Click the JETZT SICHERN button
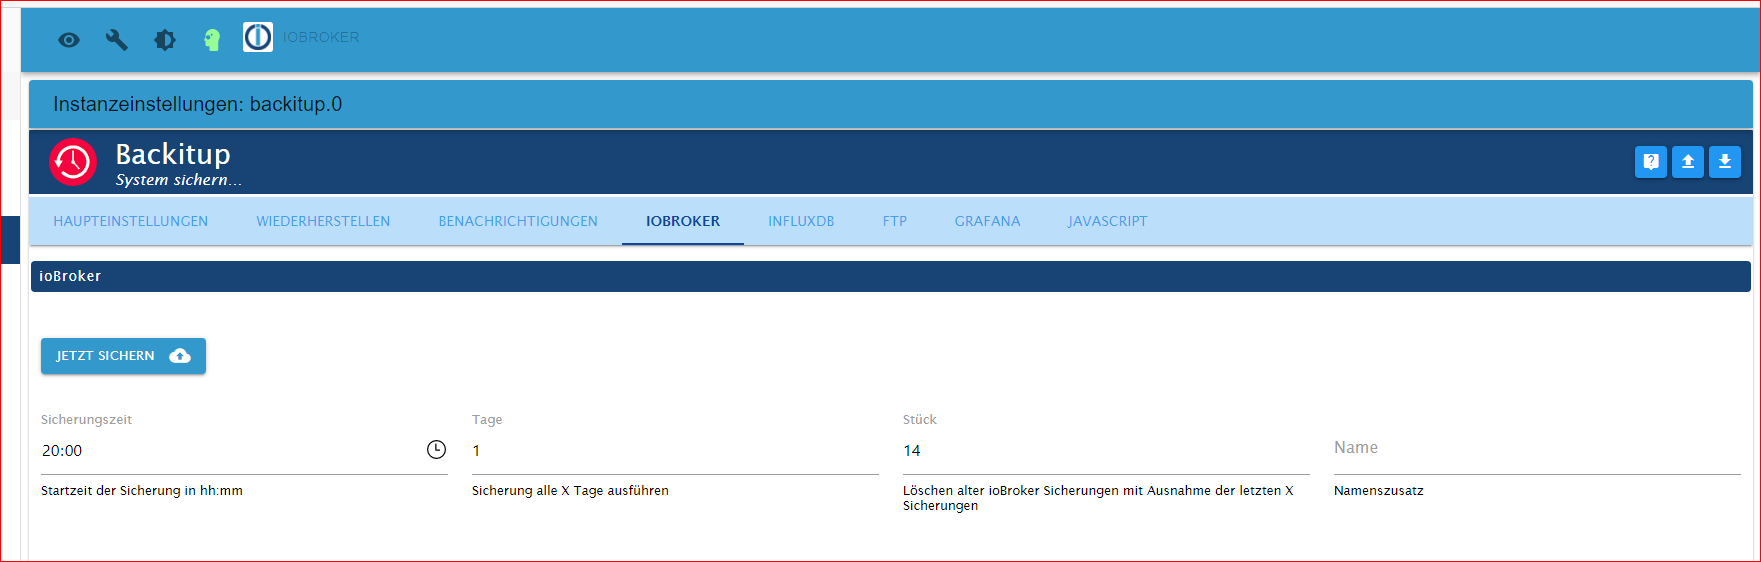This screenshot has height=562, width=1761. [x=123, y=356]
